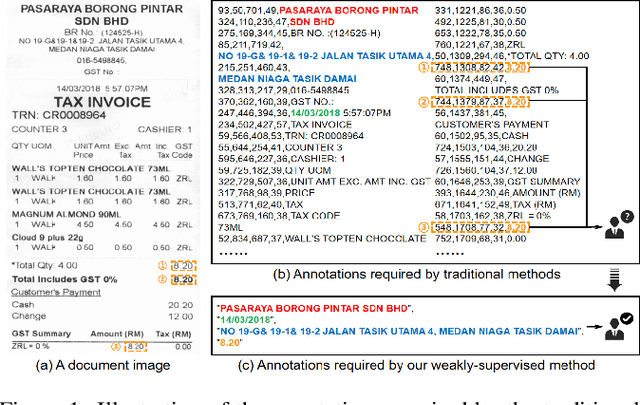640x405 pixels.
Task: Click line '93,50,701,49,PASARAYA BORONG PINTAR' in panel b
Action: 318,11
